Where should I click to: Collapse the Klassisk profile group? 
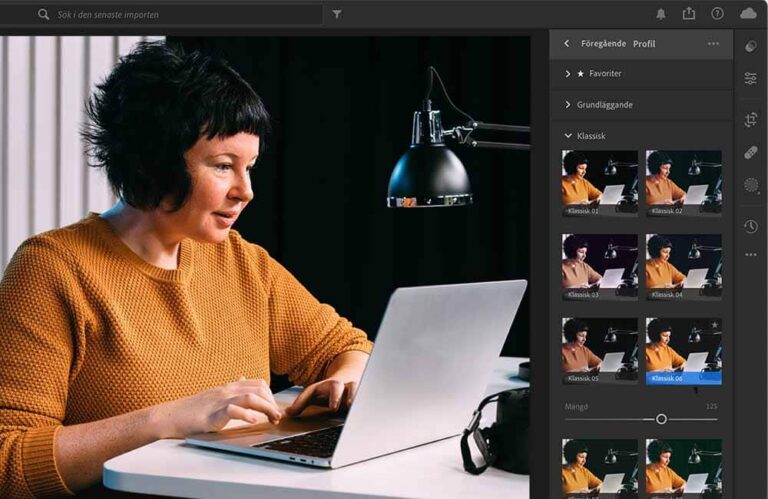pyautogui.click(x=568, y=135)
